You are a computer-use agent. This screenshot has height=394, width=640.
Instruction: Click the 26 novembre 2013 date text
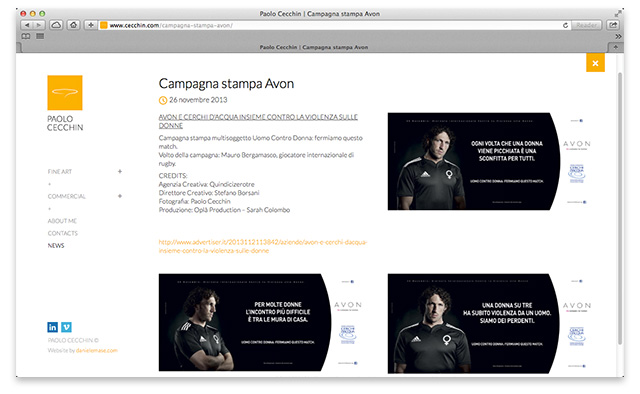tap(198, 100)
